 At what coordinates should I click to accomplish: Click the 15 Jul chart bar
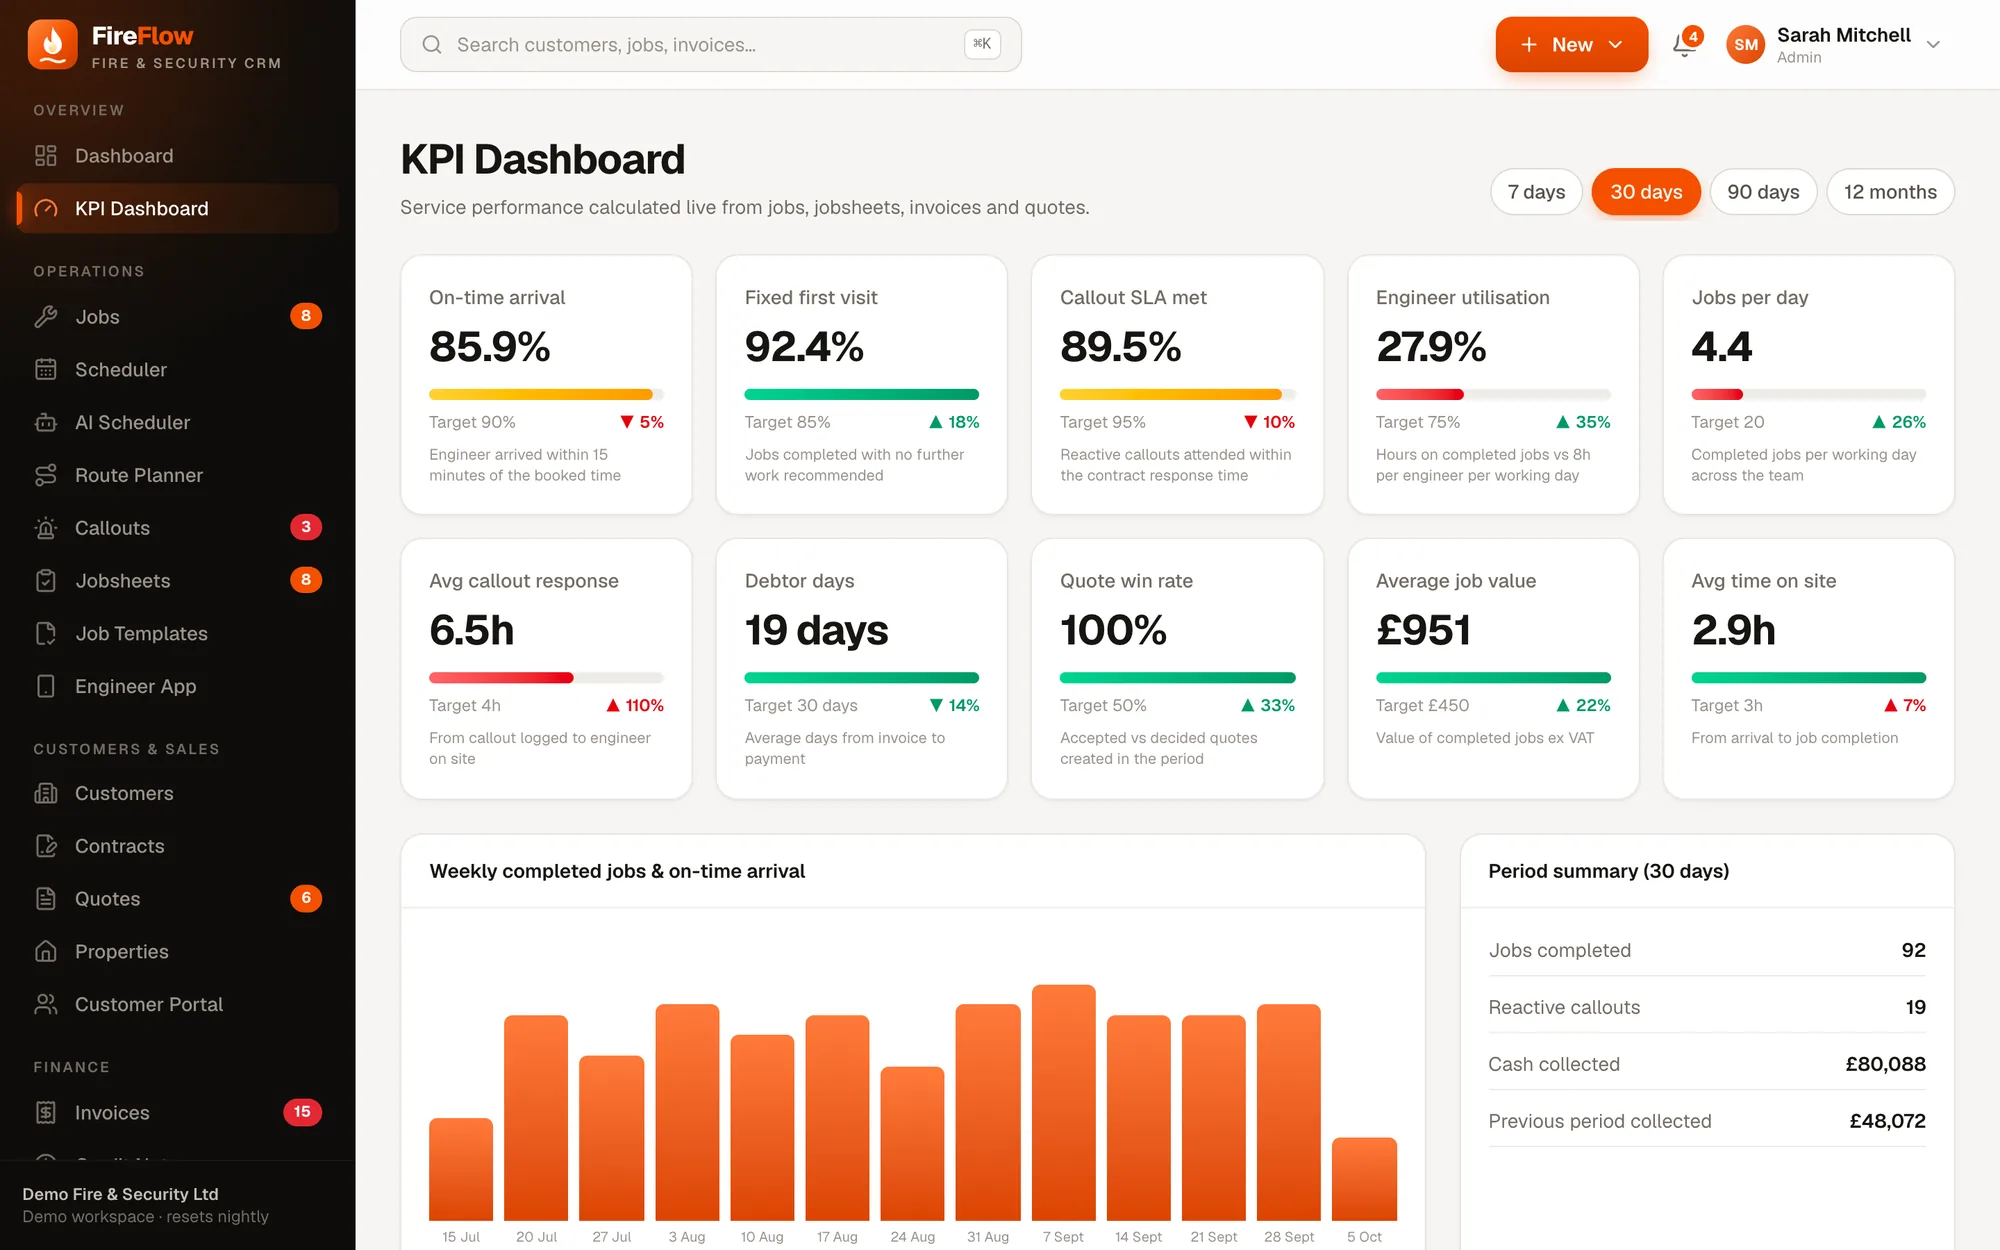461,1169
